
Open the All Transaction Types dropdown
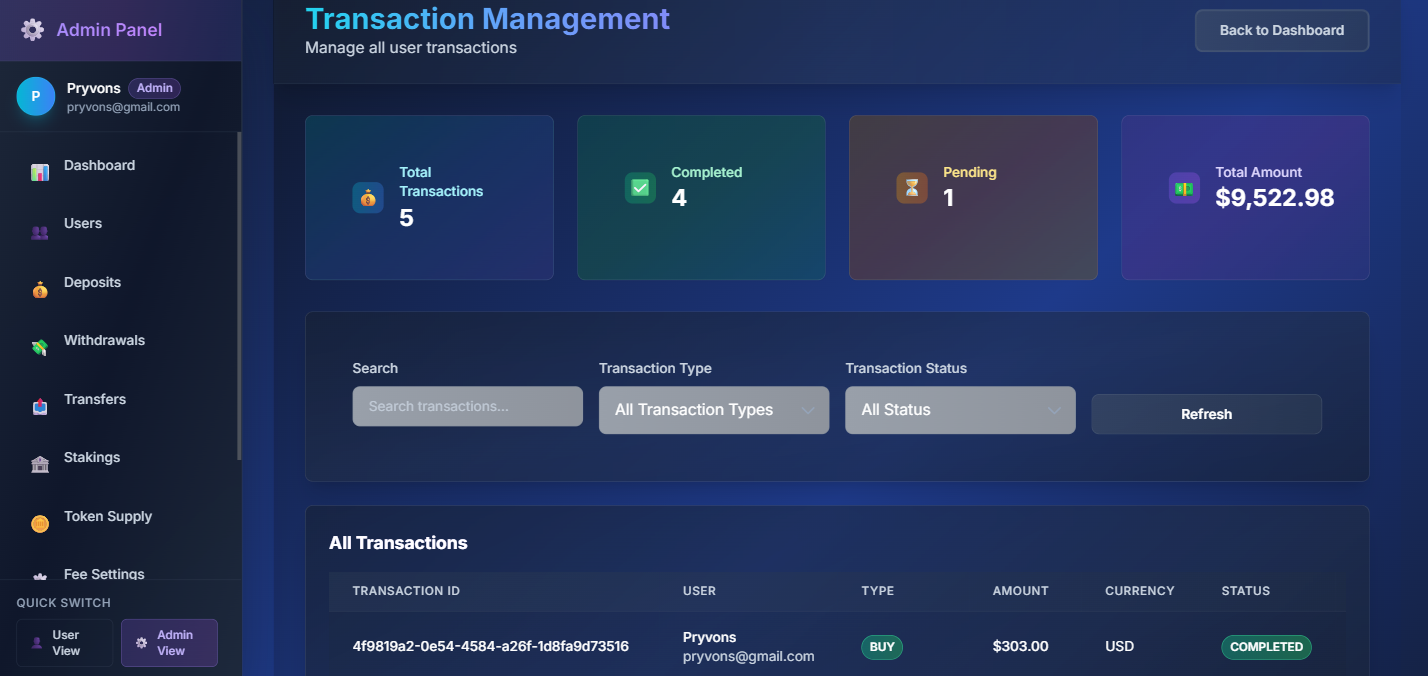point(713,410)
